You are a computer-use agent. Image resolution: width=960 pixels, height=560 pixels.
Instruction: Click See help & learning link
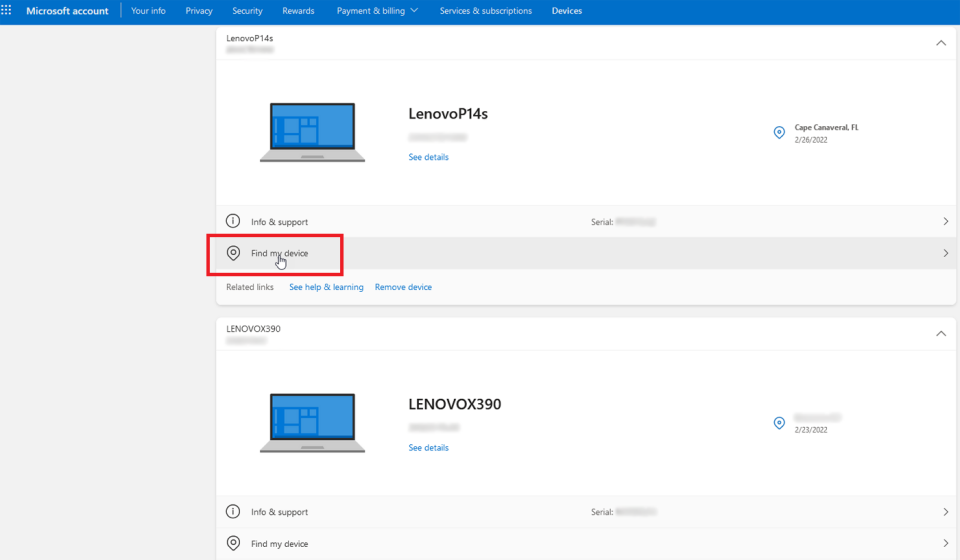tap(326, 287)
